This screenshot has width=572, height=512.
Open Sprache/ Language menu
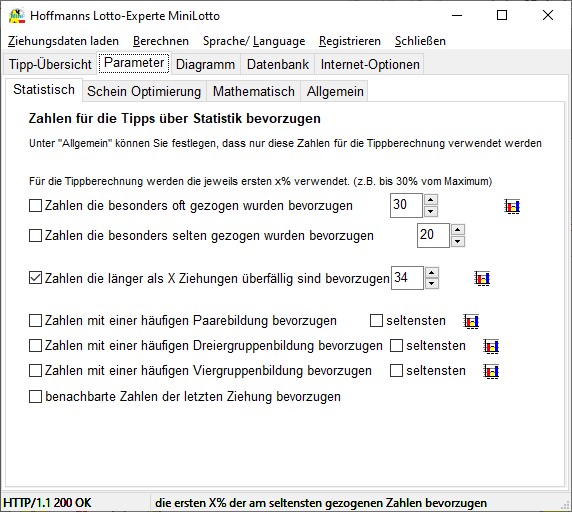click(x=254, y=41)
